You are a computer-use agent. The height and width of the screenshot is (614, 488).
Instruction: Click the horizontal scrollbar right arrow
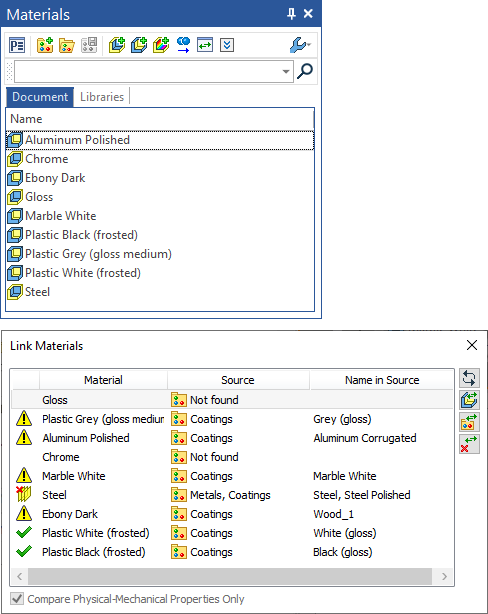pos(444,576)
